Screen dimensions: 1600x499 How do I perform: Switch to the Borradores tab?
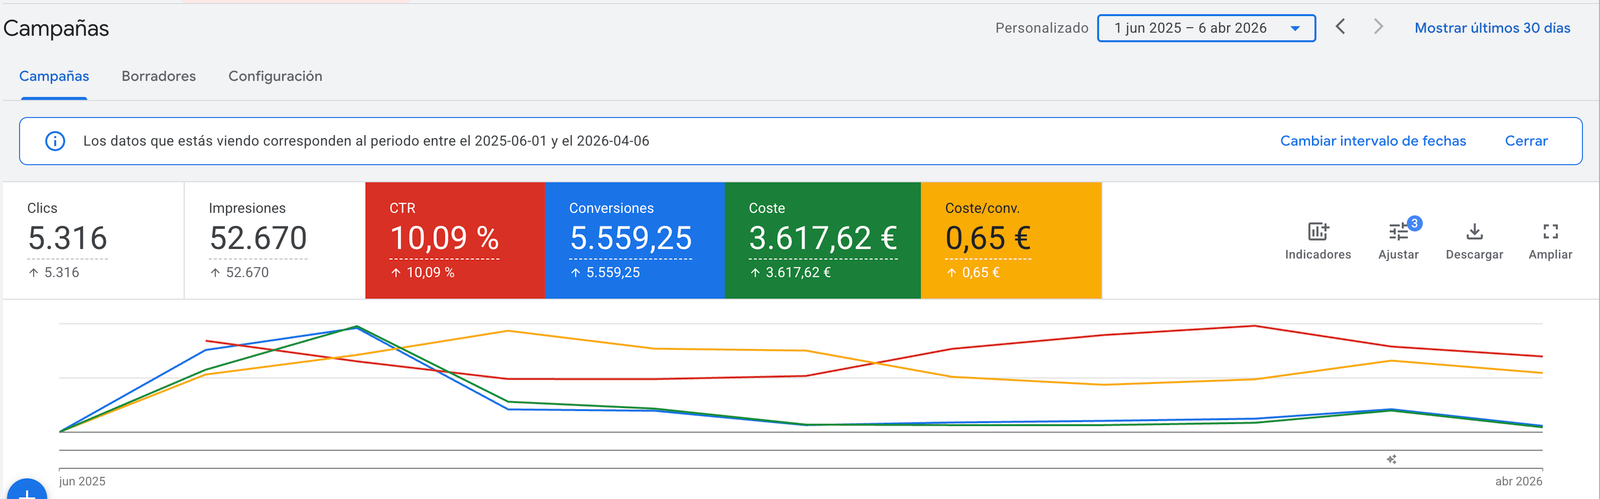pyautogui.click(x=159, y=76)
